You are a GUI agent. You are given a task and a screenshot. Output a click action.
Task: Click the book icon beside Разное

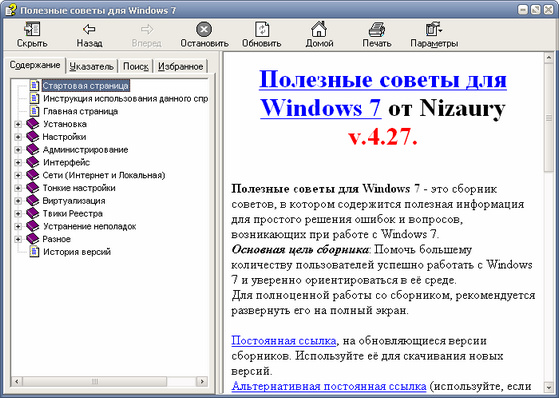32,239
